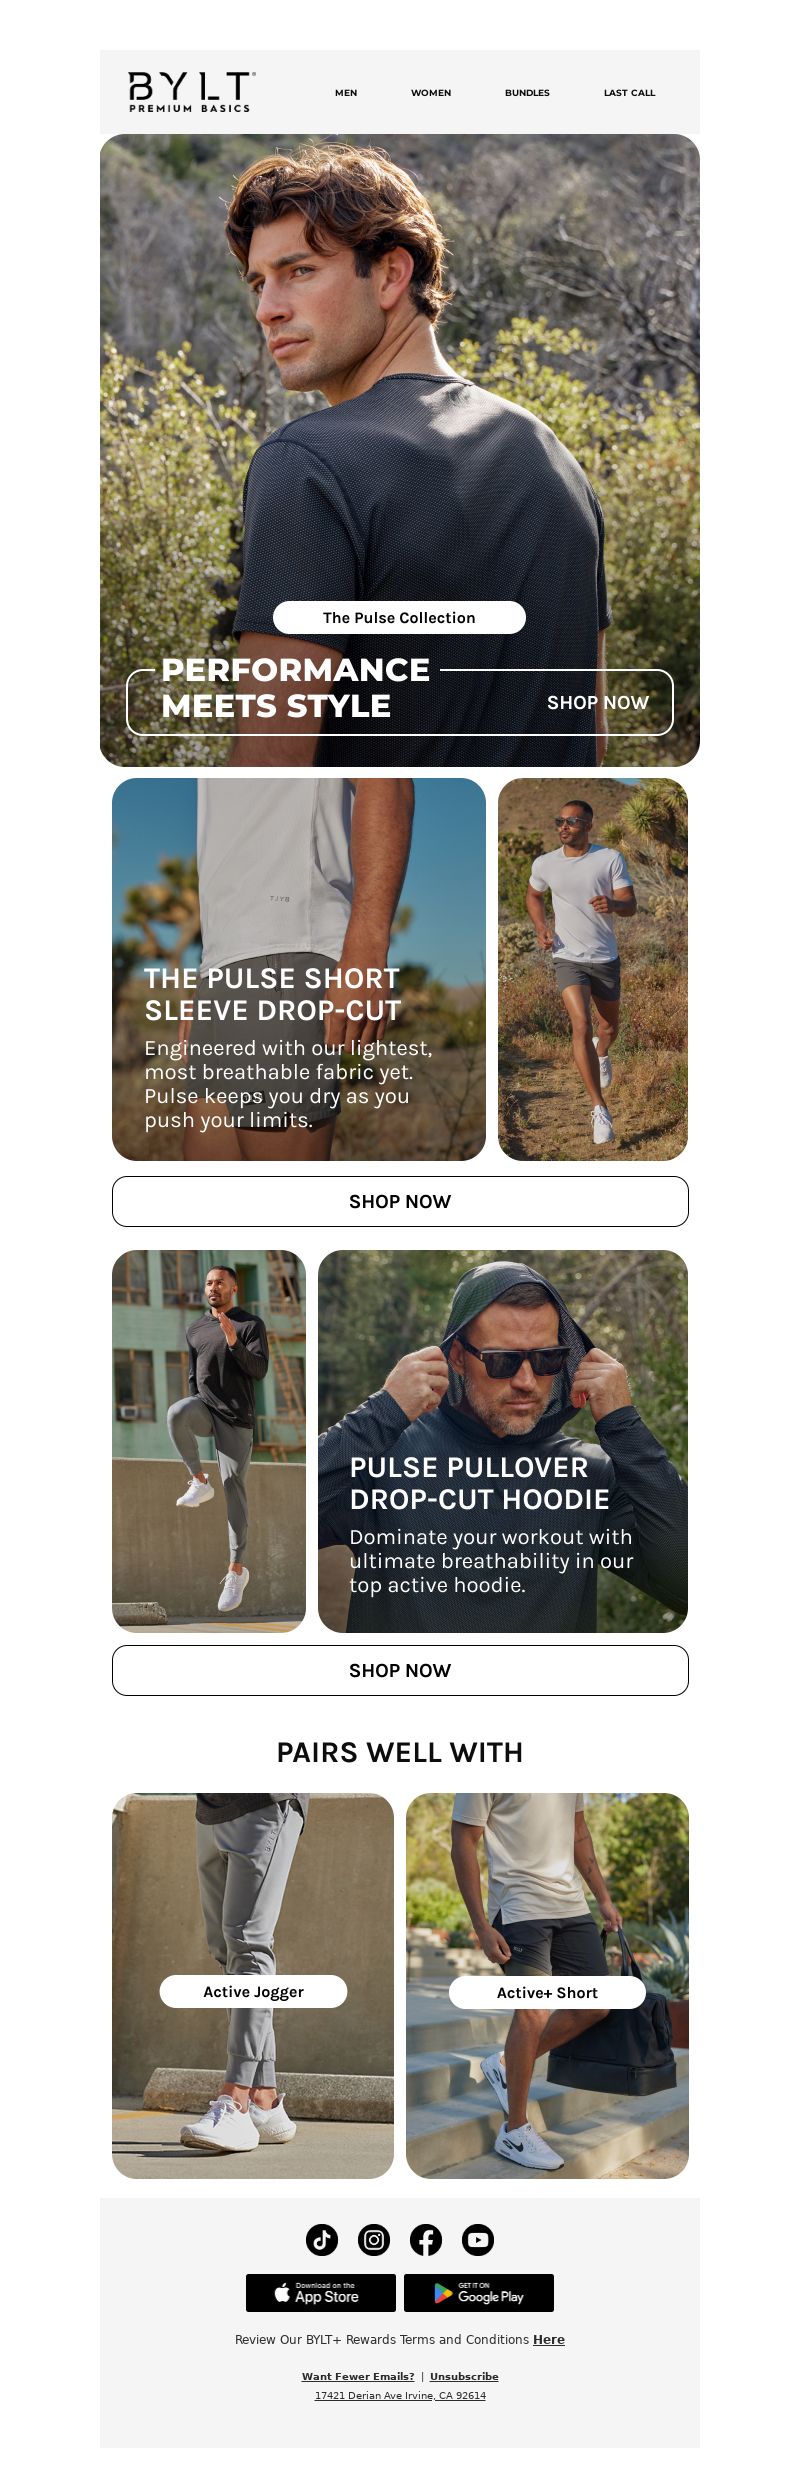Click the Download on the App Store badge

pyautogui.click(x=321, y=2293)
